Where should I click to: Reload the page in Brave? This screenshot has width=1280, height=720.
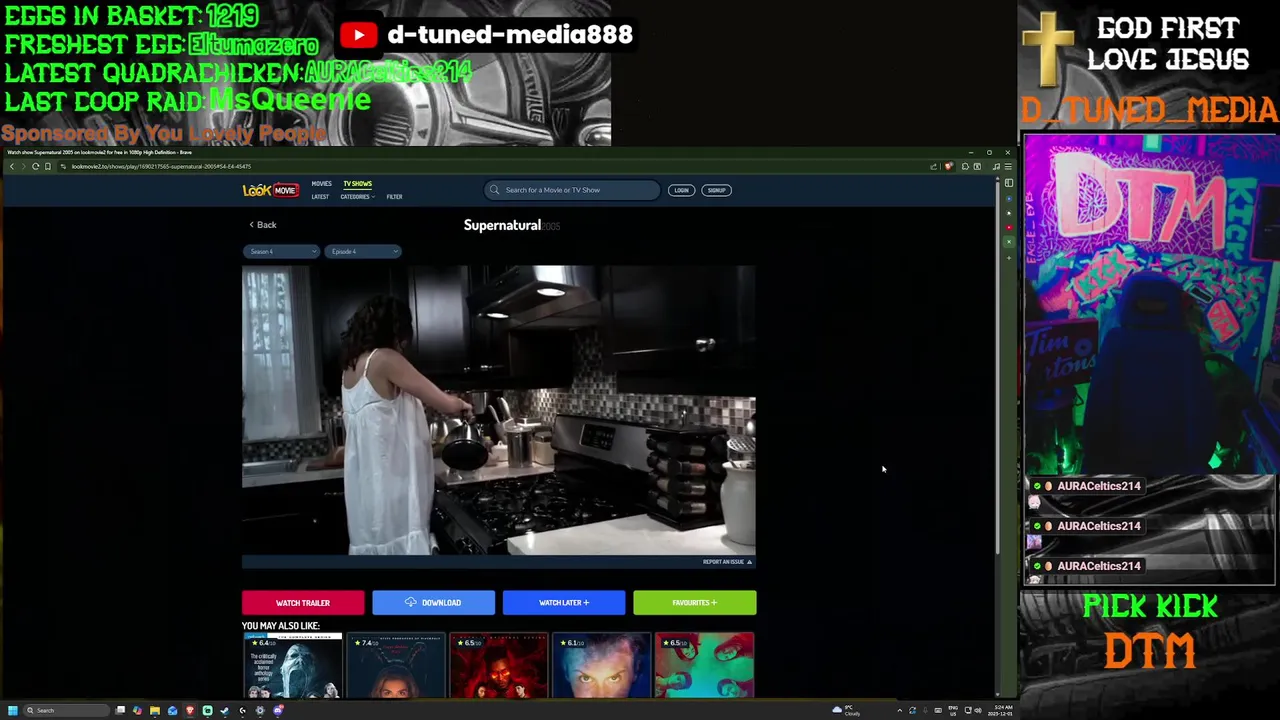click(35, 166)
